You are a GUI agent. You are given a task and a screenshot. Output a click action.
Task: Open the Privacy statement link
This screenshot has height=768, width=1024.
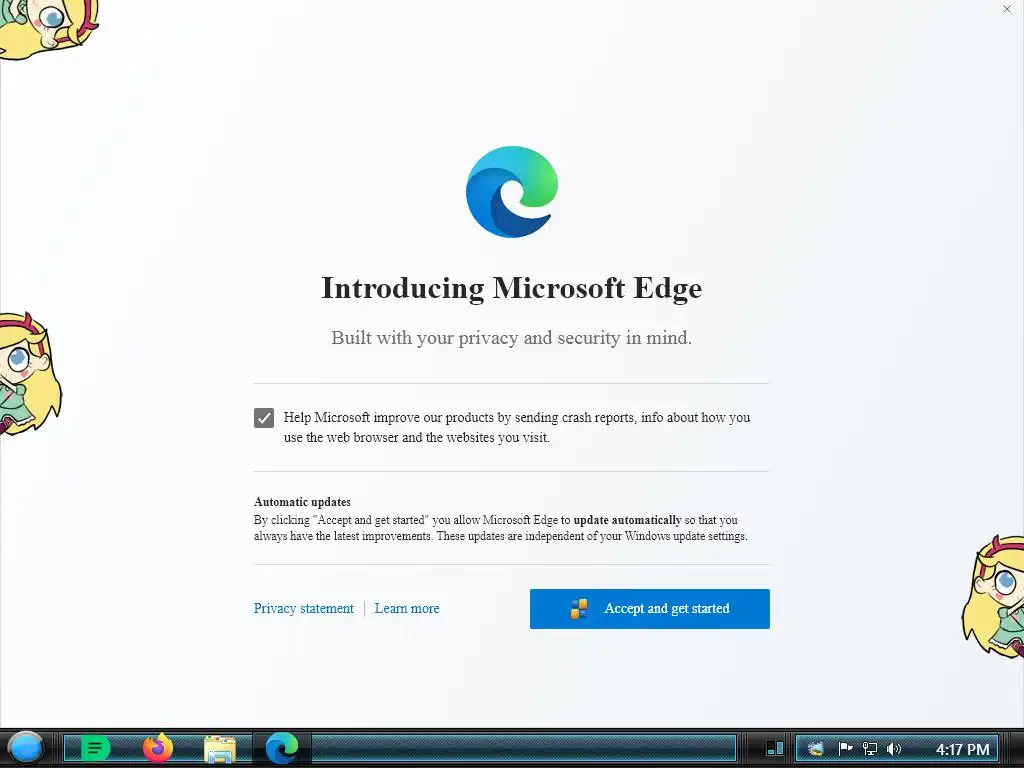pyautogui.click(x=304, y=609)
